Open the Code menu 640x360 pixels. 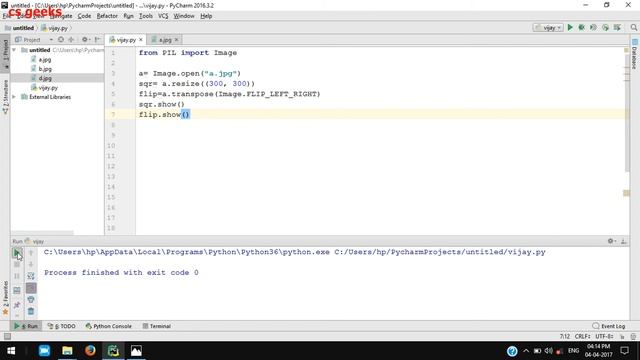coord(84,16)
